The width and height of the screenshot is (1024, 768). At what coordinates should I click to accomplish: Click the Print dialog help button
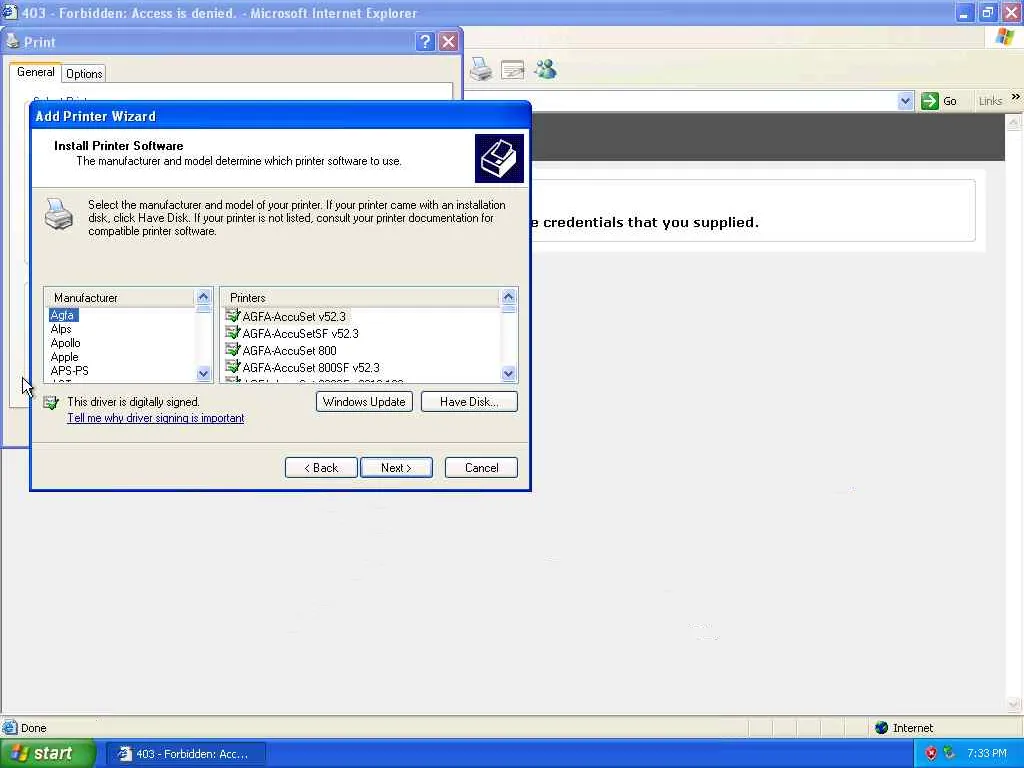424,42
